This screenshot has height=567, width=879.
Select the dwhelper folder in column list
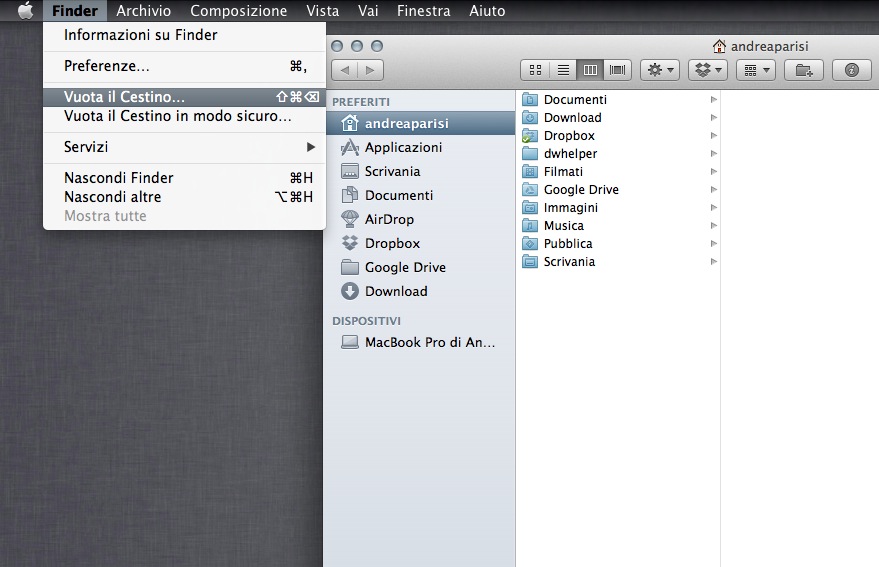click(x=619, y=154)
